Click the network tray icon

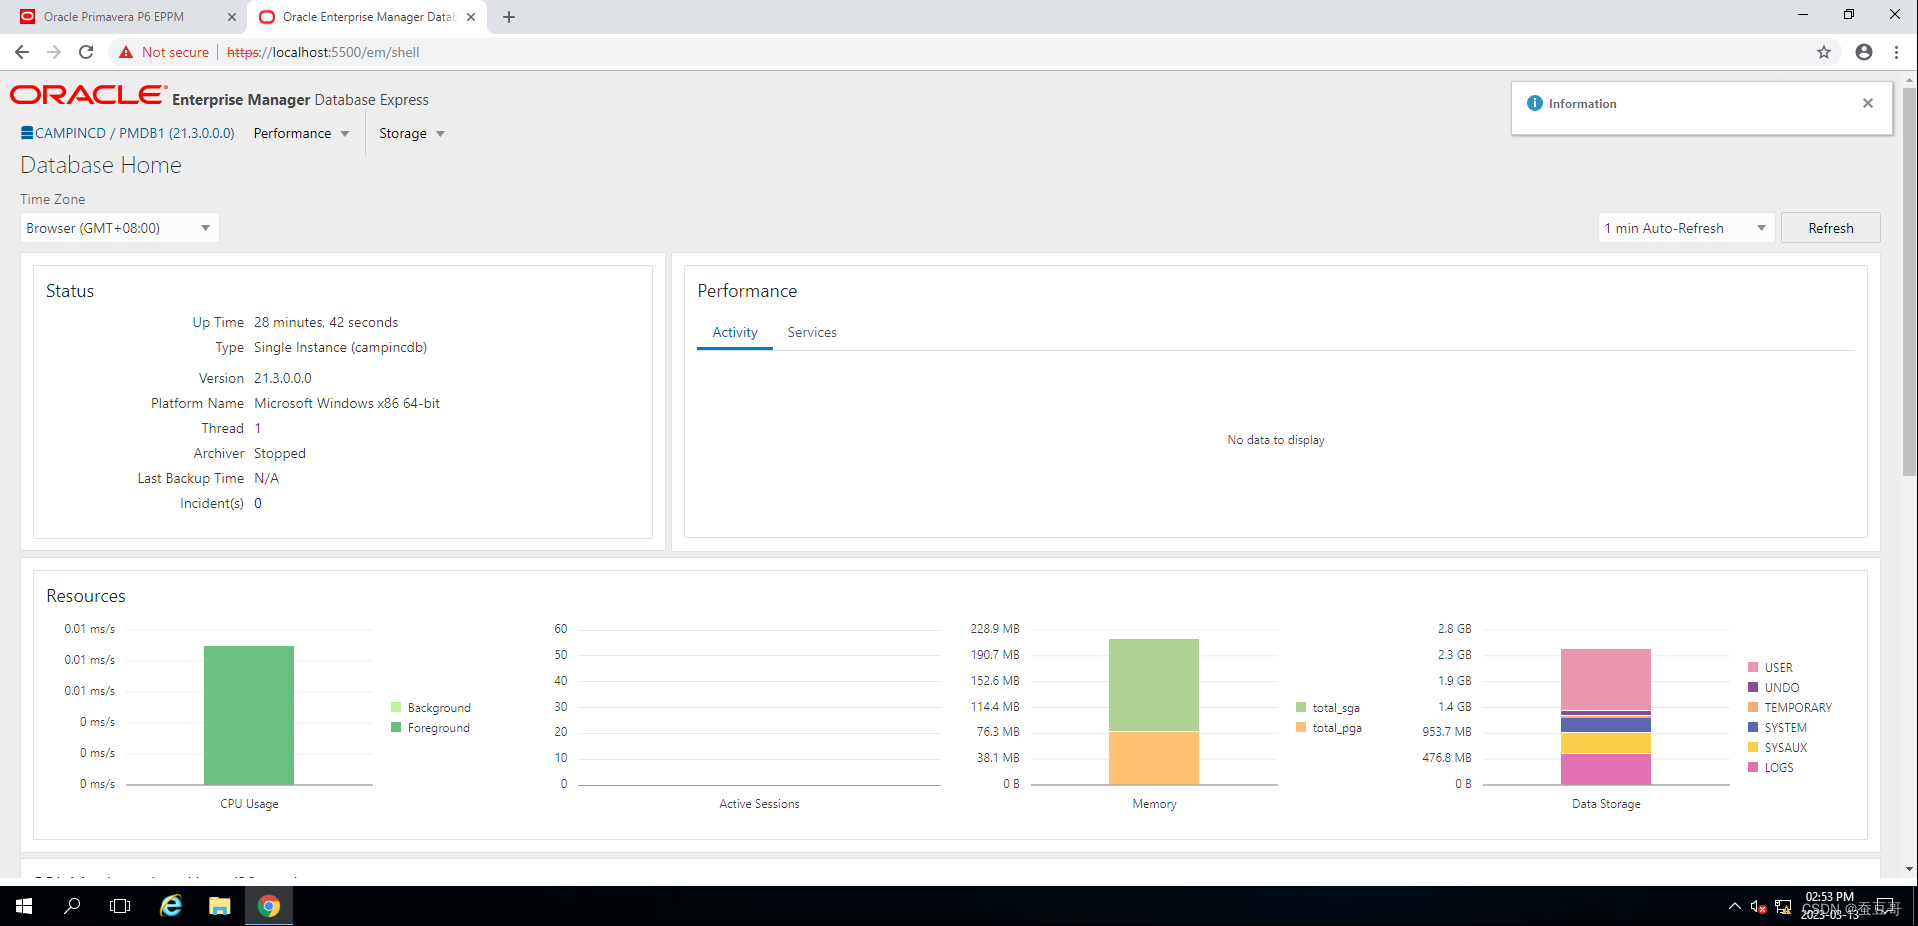point(1783,907)
